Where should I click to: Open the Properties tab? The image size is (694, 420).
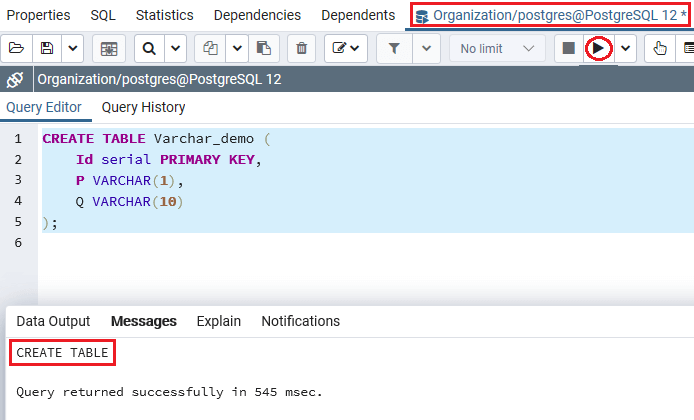click(x=39, y=15)
